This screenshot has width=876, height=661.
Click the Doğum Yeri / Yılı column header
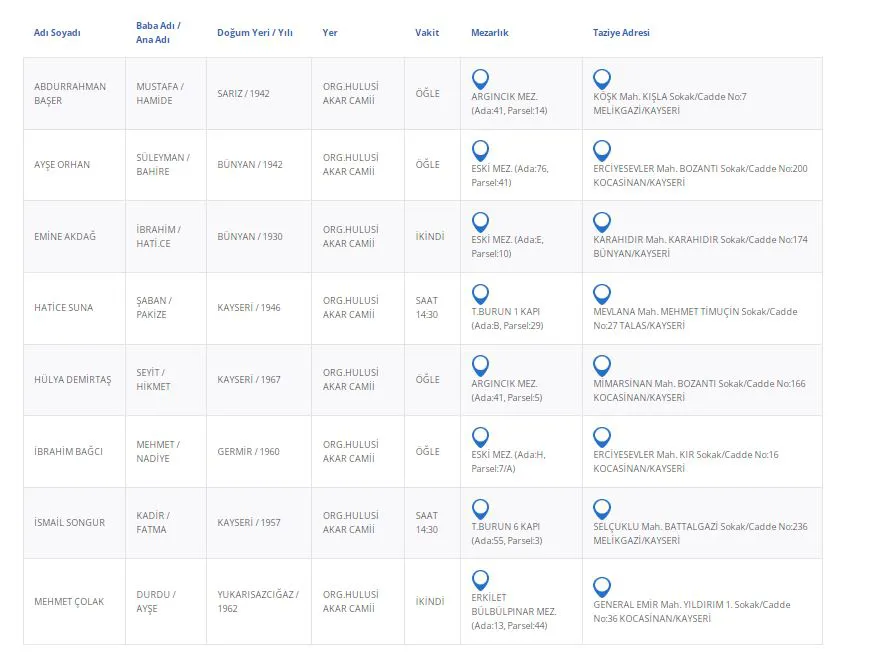(255, 33)
